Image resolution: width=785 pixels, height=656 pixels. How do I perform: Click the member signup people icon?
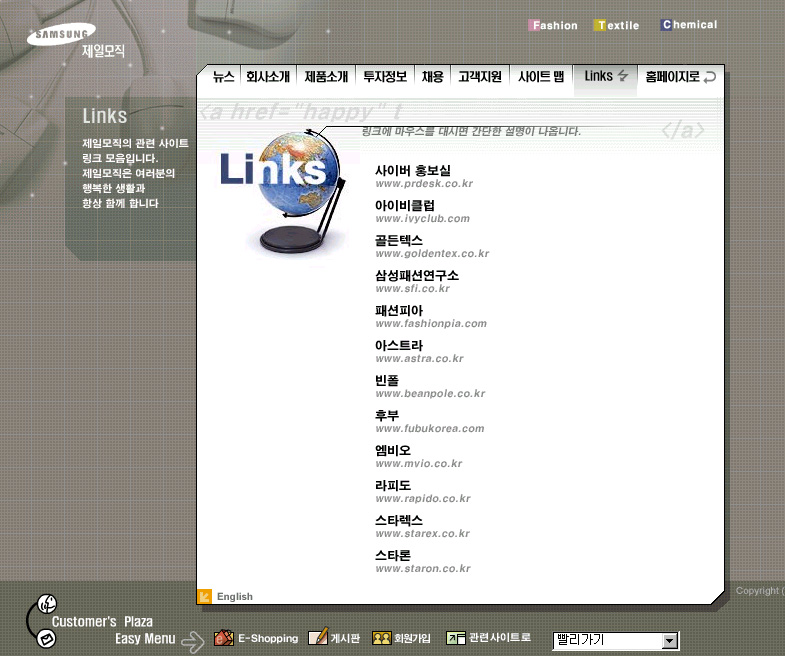[381, 638]
